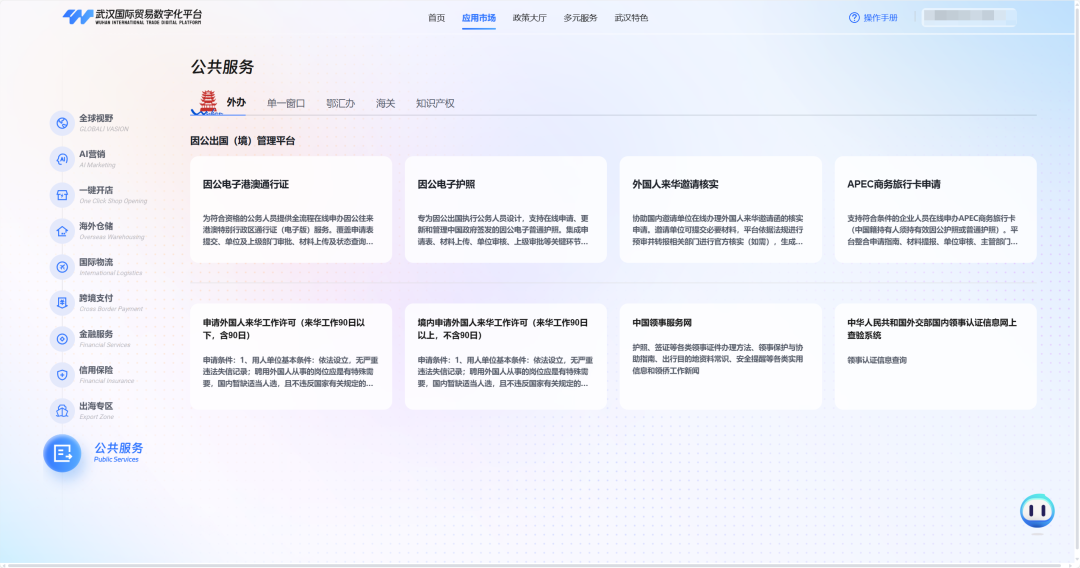Click the 全球视野 globe icon in sidebar
The width and height of the screenshot is (1080, 568).
(62, 123)
